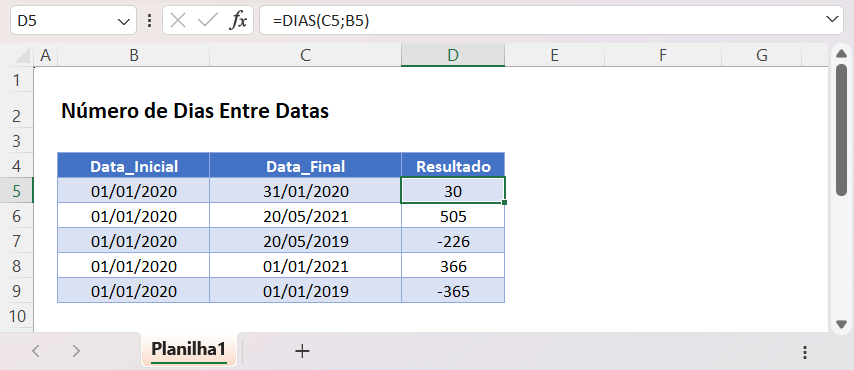This screenshot has height=370, width=854.
Task: Select result cell showing 366
Action: point(453,266)
